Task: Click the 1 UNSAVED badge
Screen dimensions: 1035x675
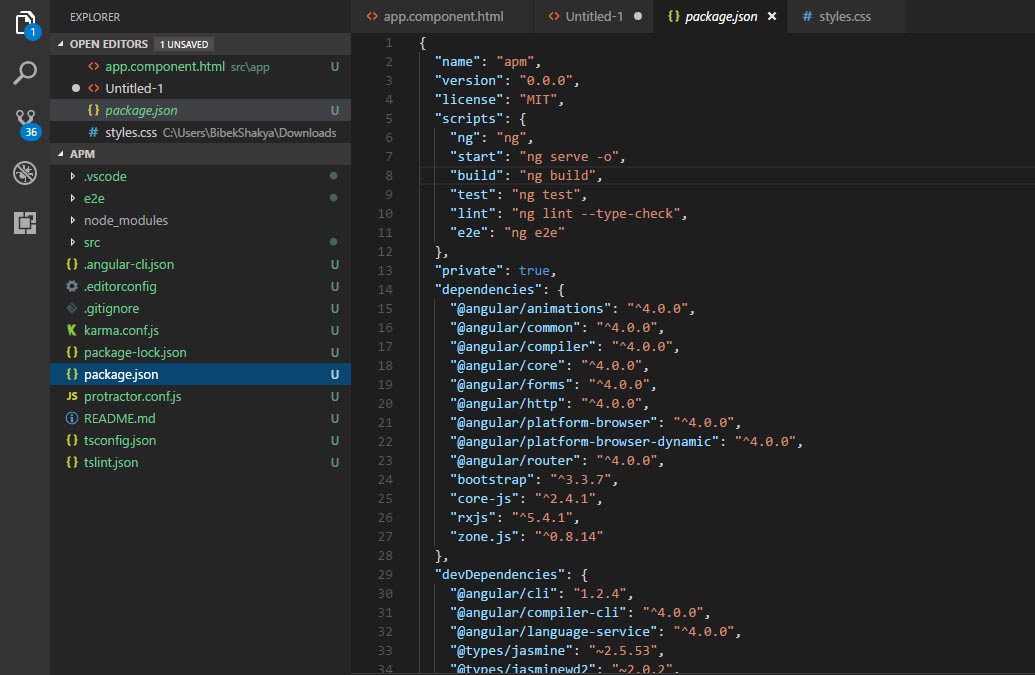Action: click(x=184, y=44)
